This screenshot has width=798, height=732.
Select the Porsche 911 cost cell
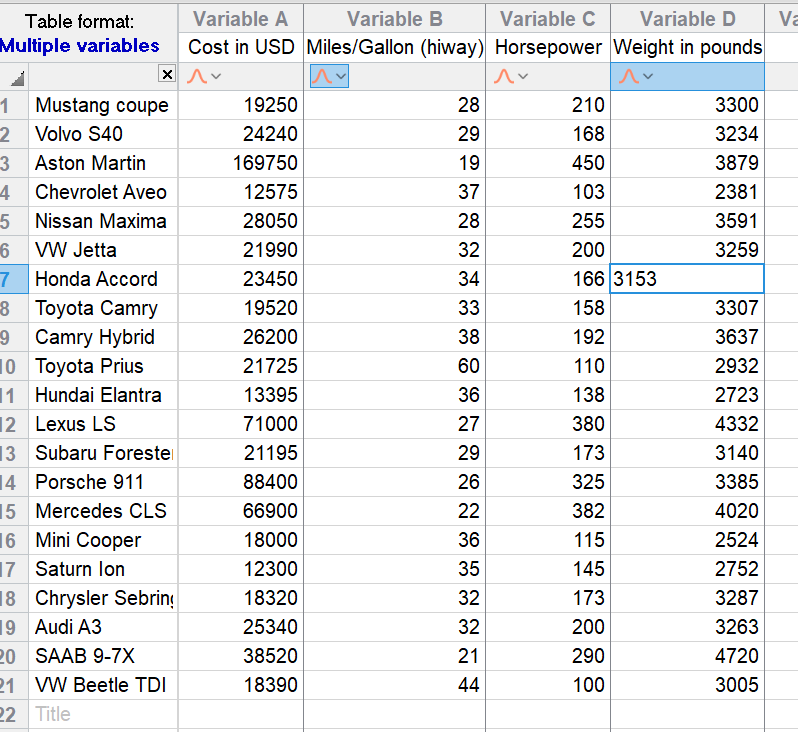point(241,482)
